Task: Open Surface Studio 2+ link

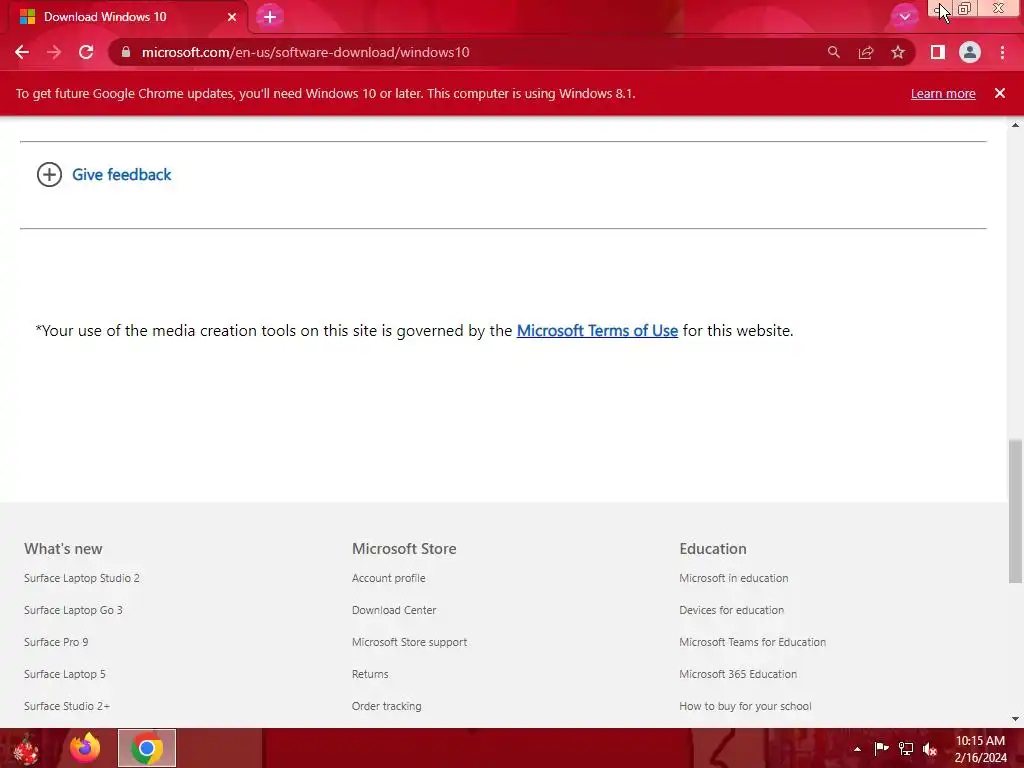Action: pyautogui.click(x=67, y=706)
